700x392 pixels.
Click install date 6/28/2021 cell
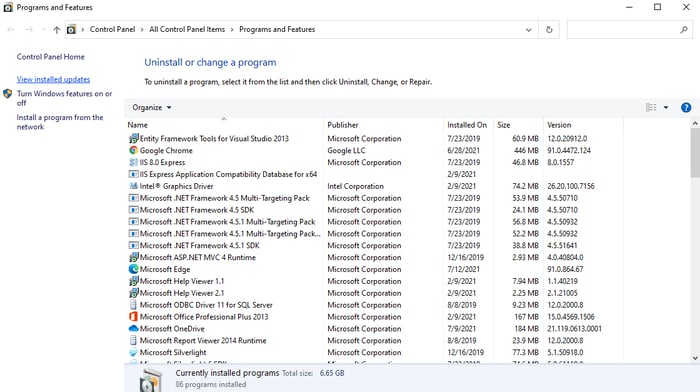(x=463, y=150)
